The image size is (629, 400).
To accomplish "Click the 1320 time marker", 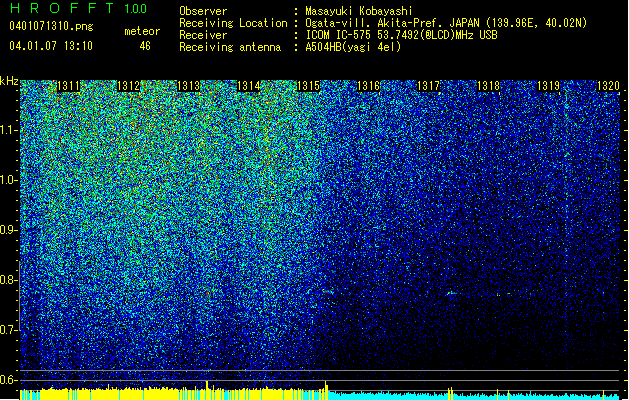I will 608,86.
